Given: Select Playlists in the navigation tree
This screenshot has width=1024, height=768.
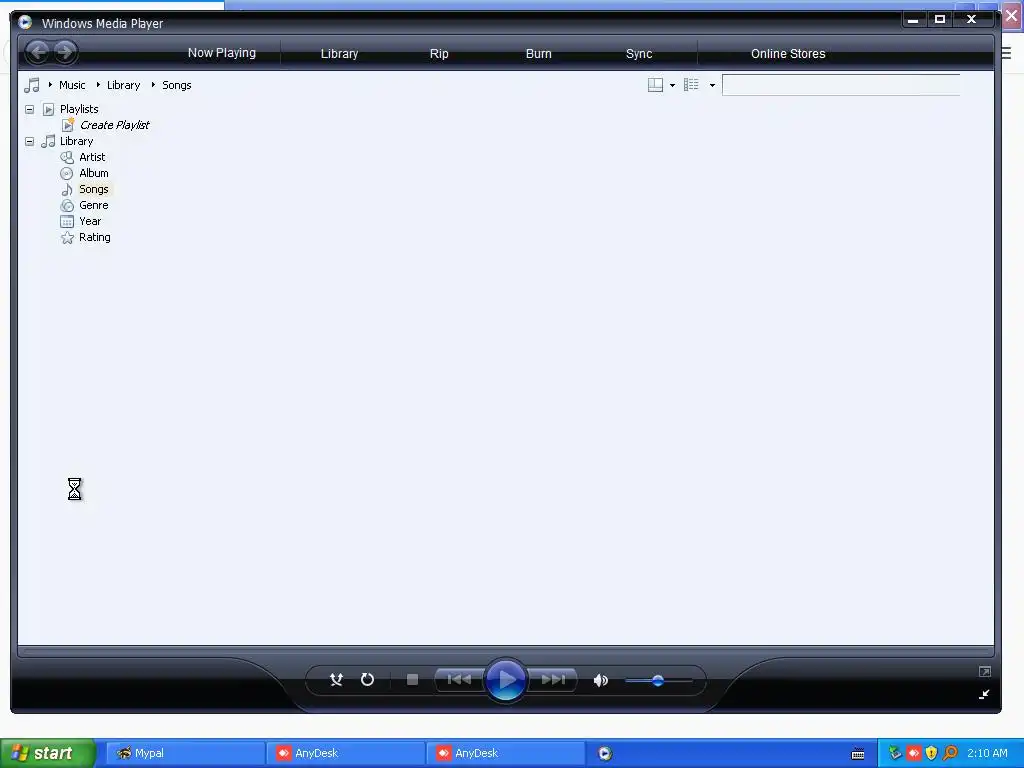Looking at the screenshot, I should click(79, 109).
